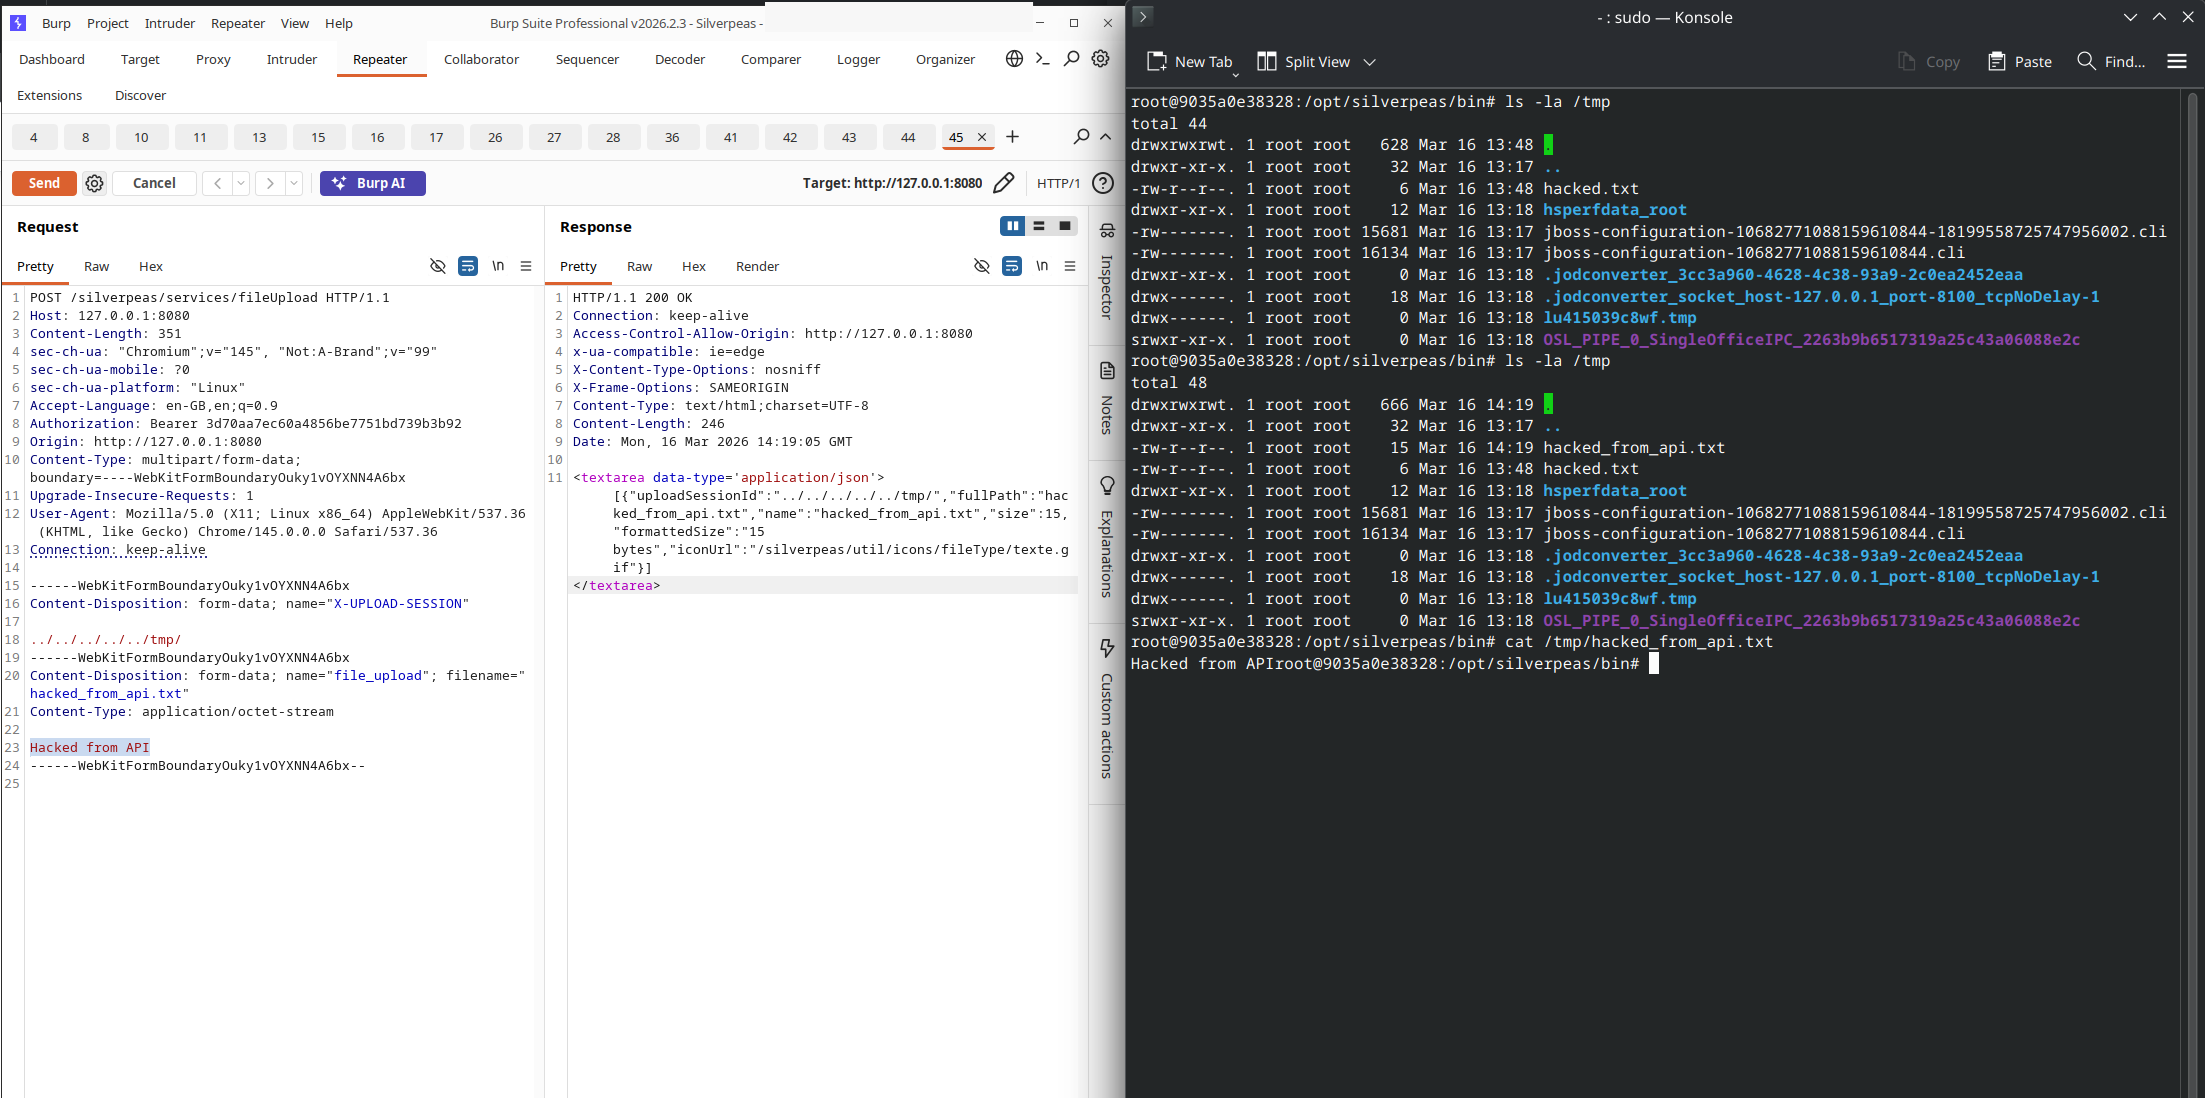2205x1098 pixels.
Task: Click the New Tab icon in Konsole
Action: pos(1157,62)
